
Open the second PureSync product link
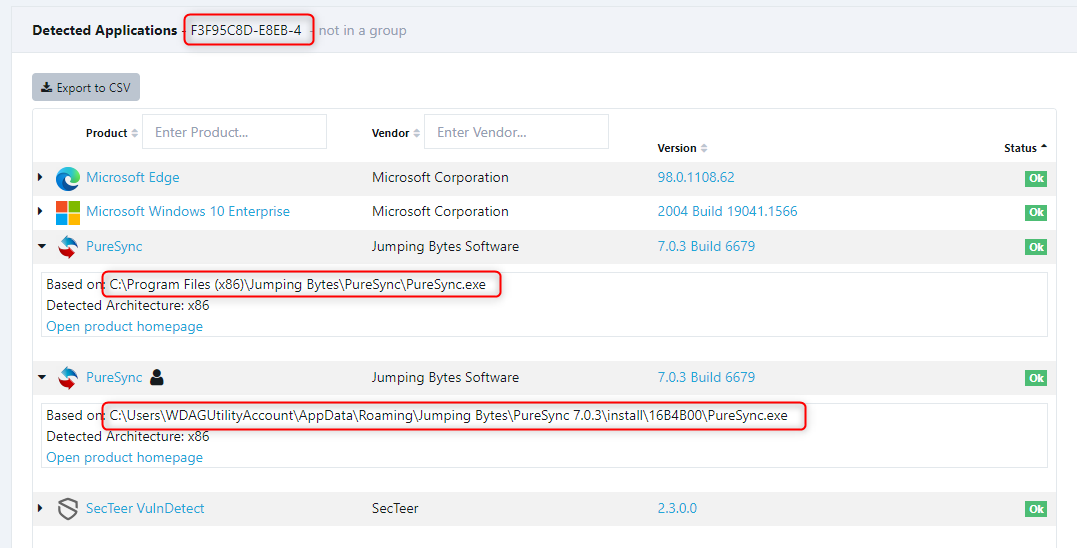point(114,377)
